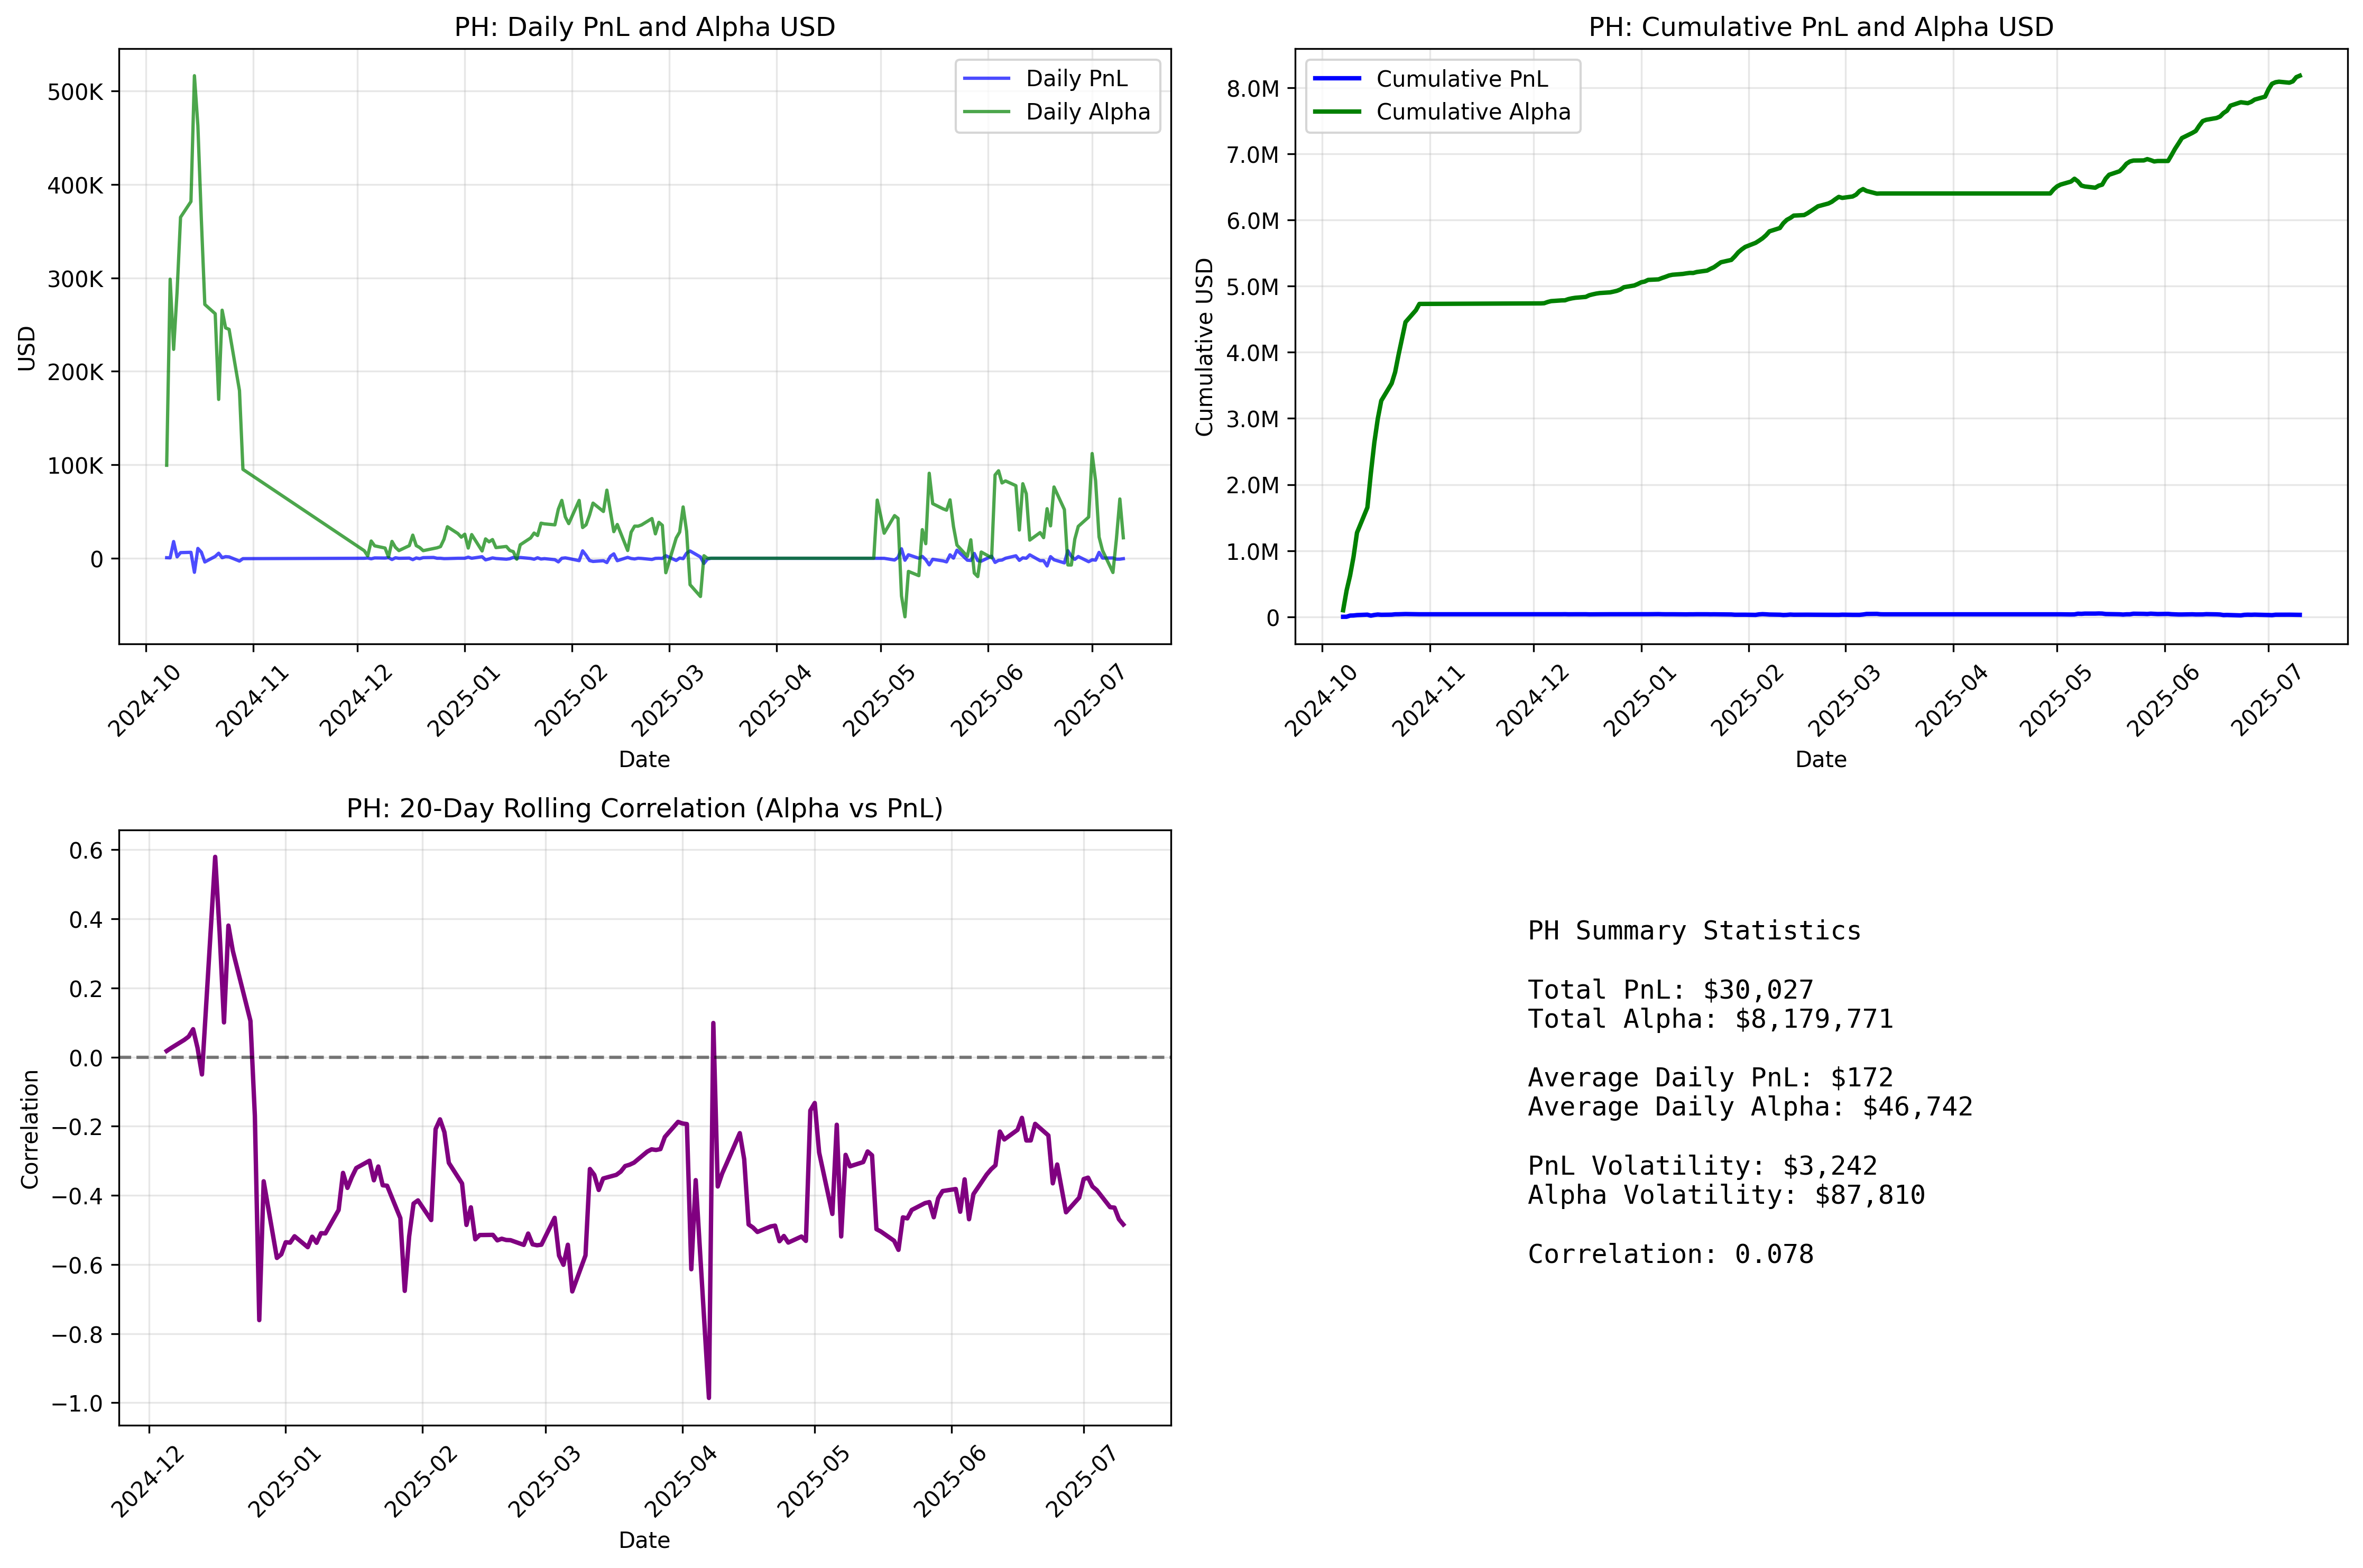The height and width of the screenshot is (1568, 2363).
Task: Click the 20-Day Rolling Correlation chart title
Action: [644, 808]
